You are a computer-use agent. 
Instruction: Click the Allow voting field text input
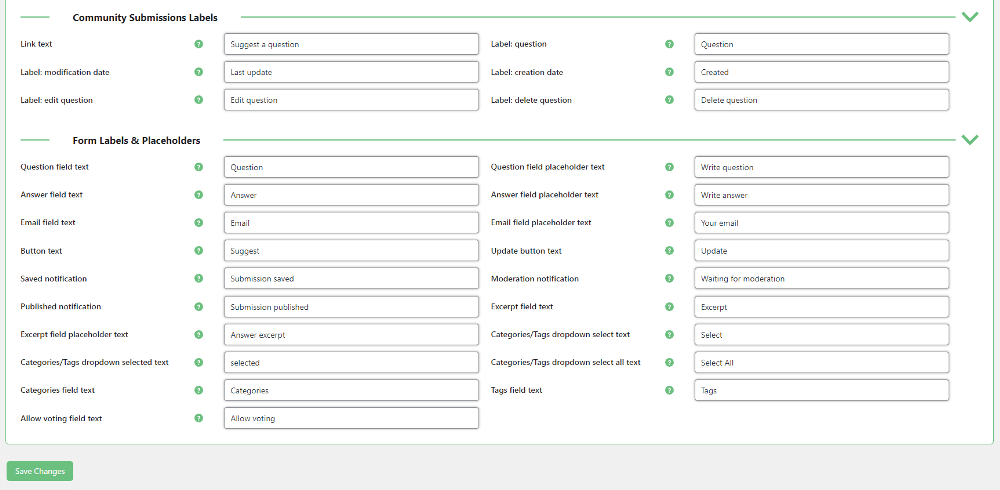point(351,418)
